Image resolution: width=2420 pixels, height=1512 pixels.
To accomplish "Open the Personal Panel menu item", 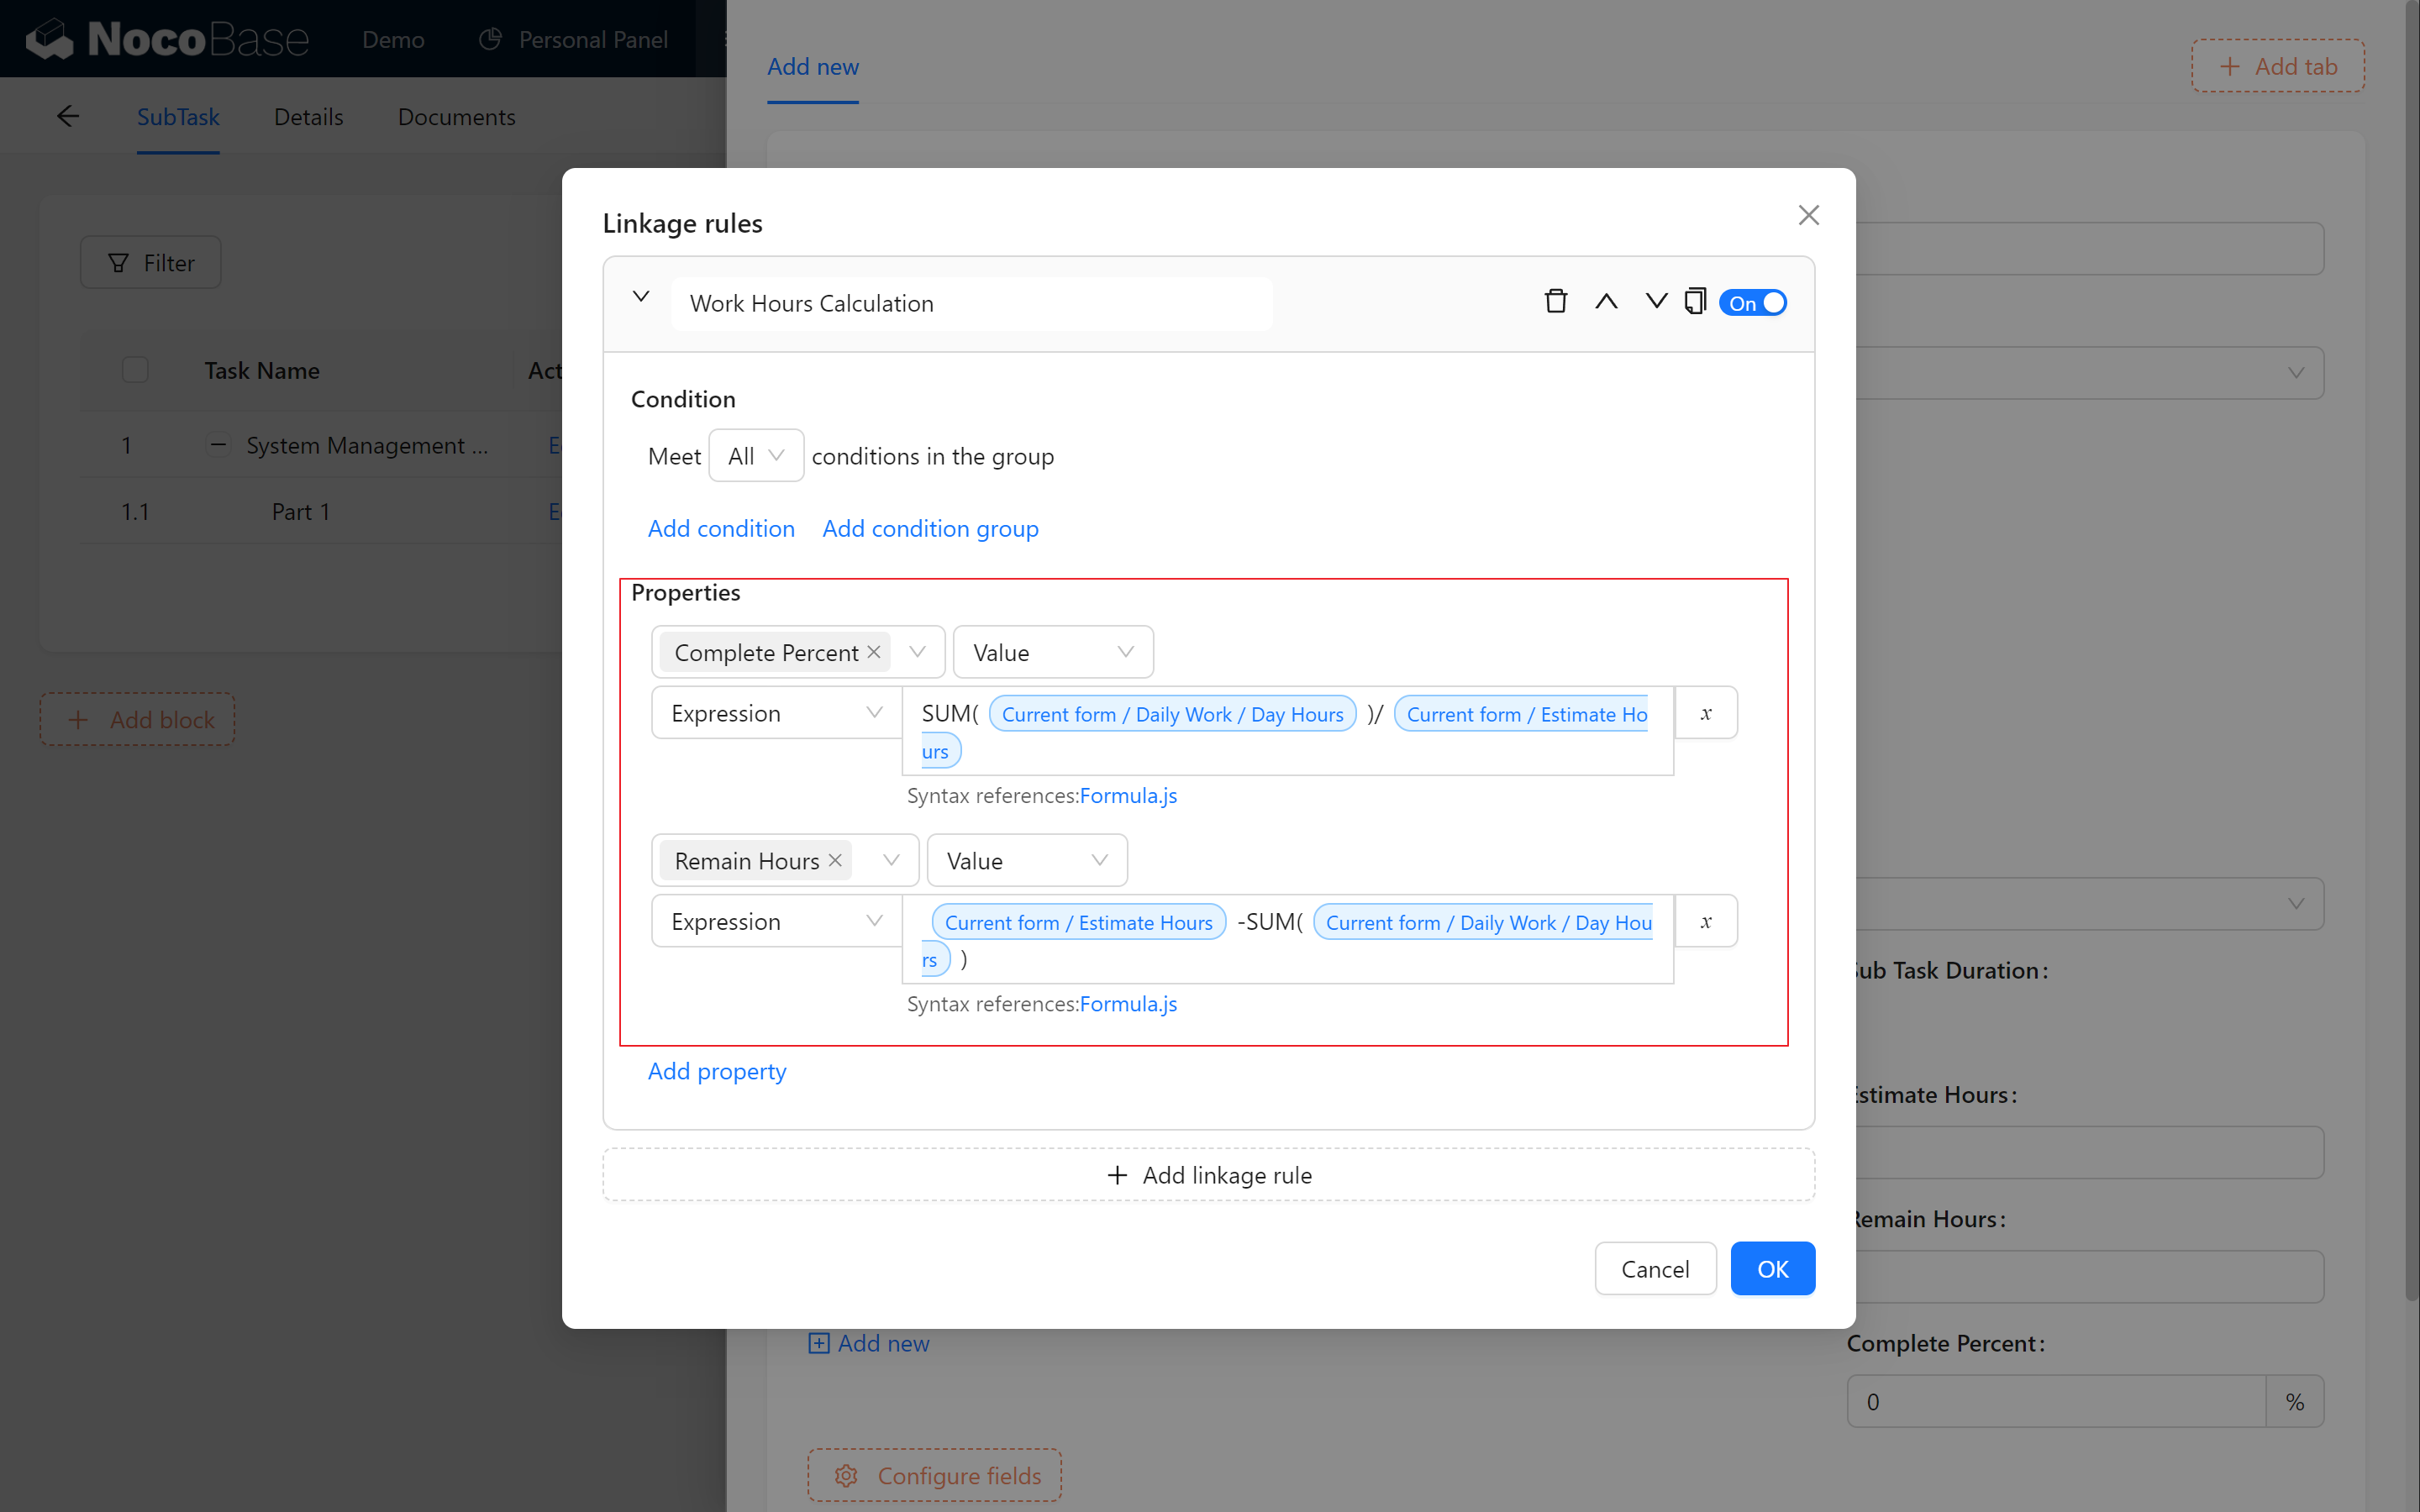I will click(573, 39).
